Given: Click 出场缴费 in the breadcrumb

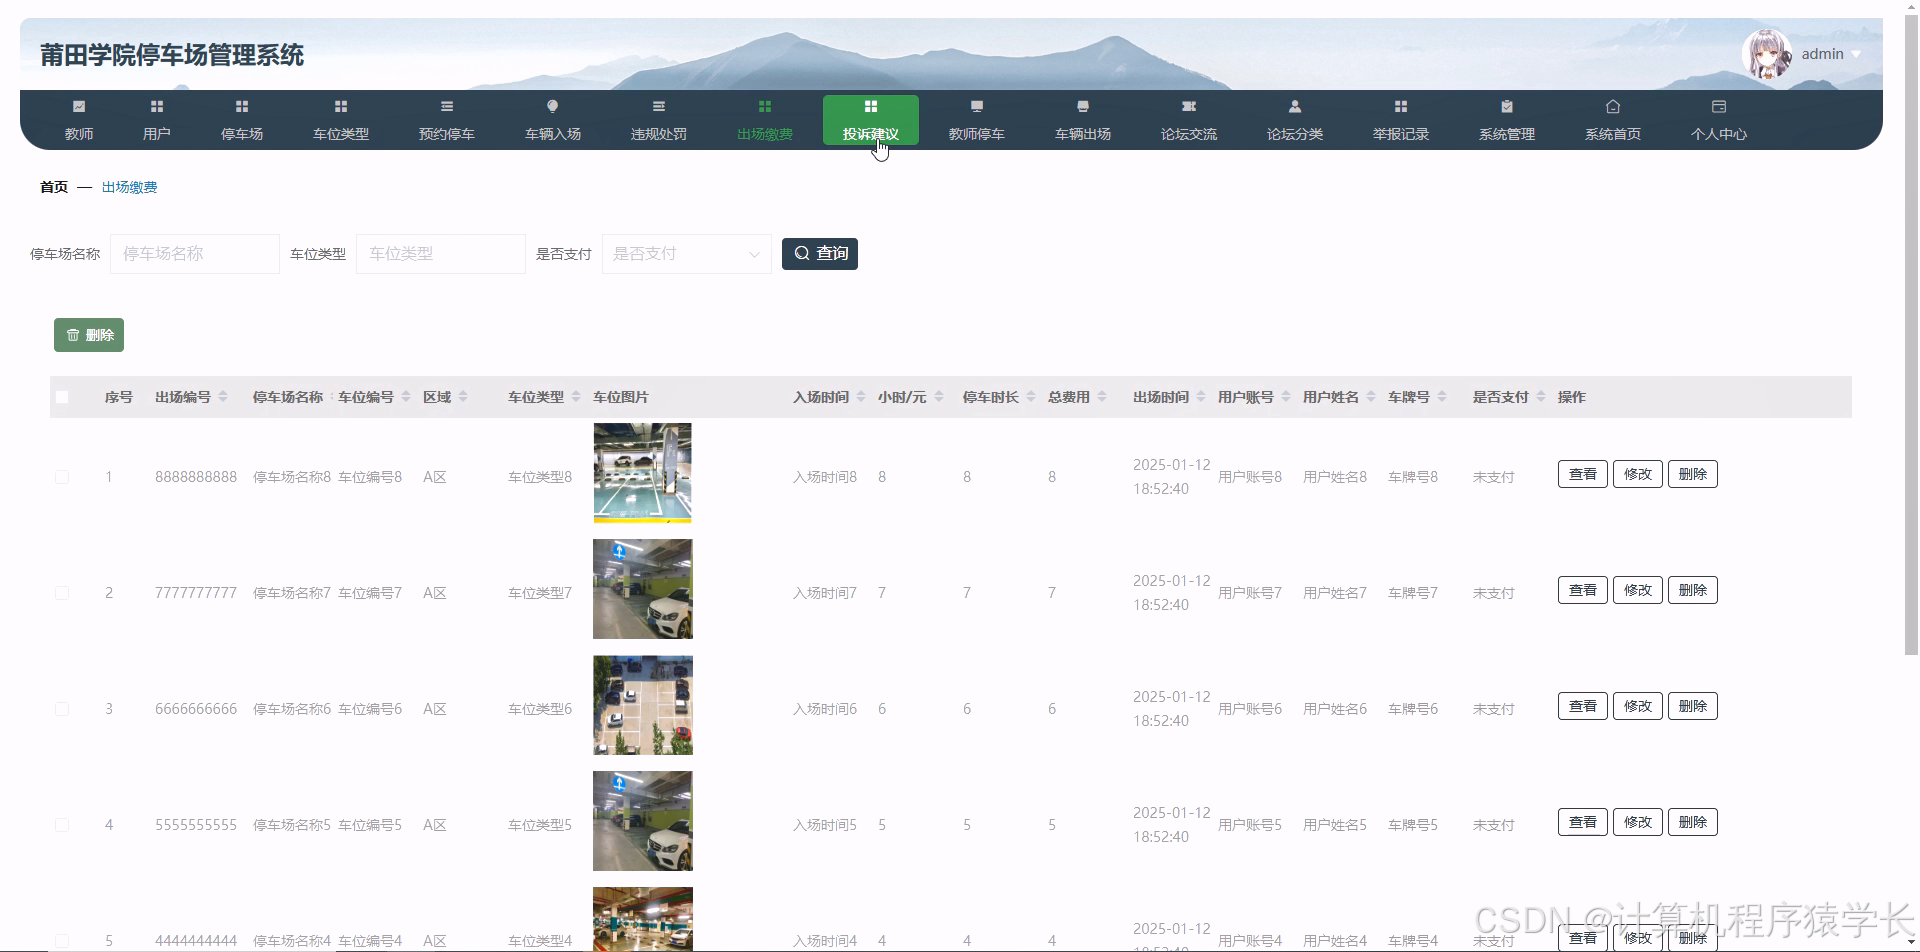Looking at the screenshot, I should pyautogui.click(x=130, y=187).
